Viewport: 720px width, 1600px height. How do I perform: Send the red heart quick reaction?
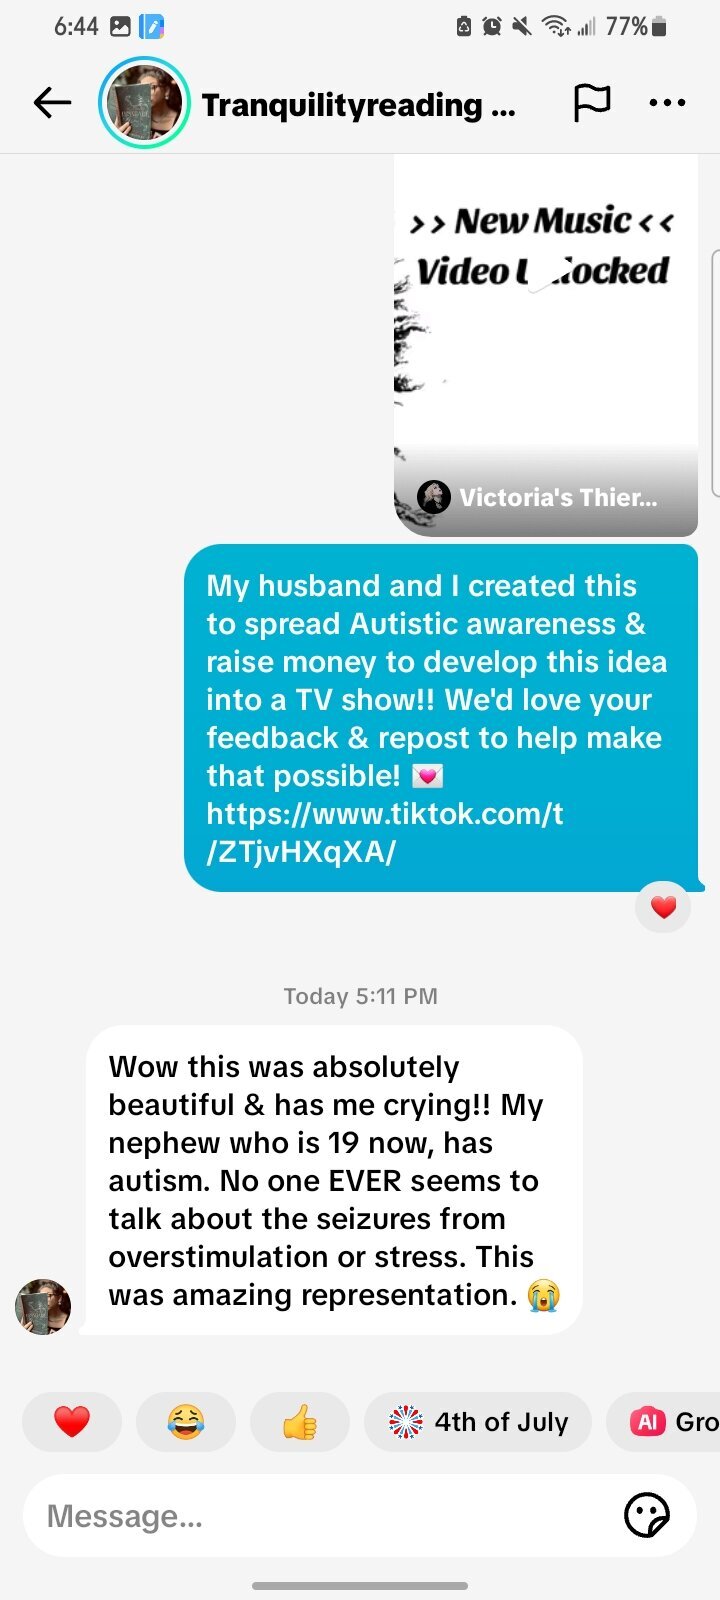coord(72,1421)
